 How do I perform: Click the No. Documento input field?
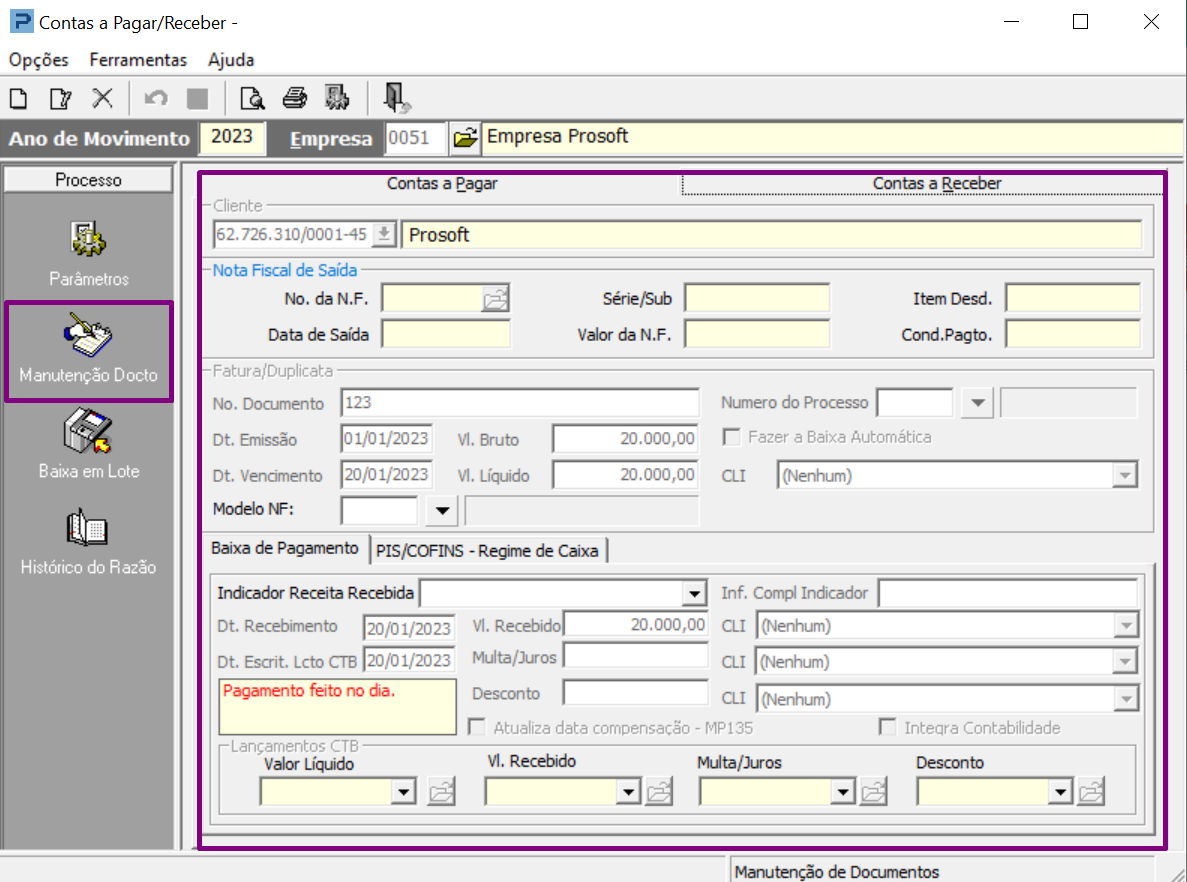[519, 403]
